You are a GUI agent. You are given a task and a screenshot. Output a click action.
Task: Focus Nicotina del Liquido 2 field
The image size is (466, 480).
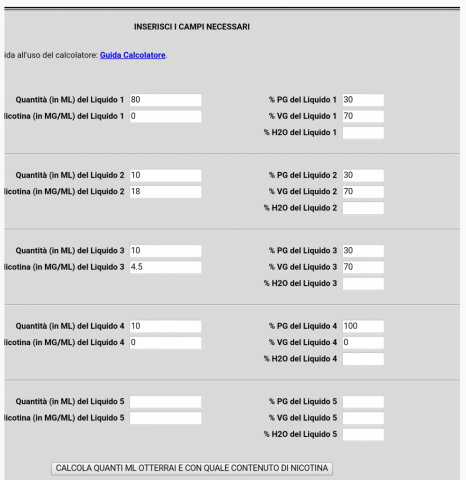pyautogui.click(x=165, y=192)
